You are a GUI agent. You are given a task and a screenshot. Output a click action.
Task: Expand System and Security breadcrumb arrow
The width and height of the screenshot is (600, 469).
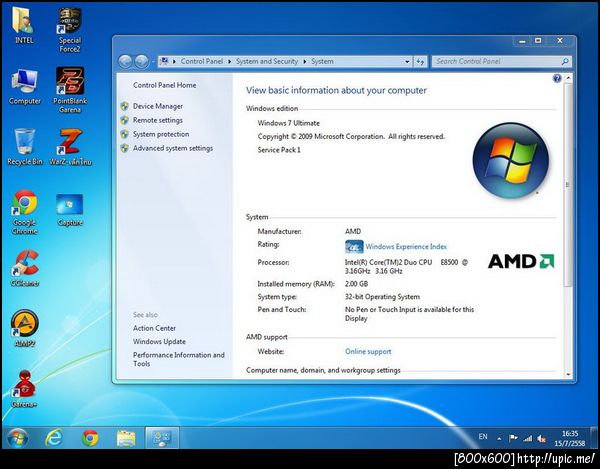pos(305,62)
